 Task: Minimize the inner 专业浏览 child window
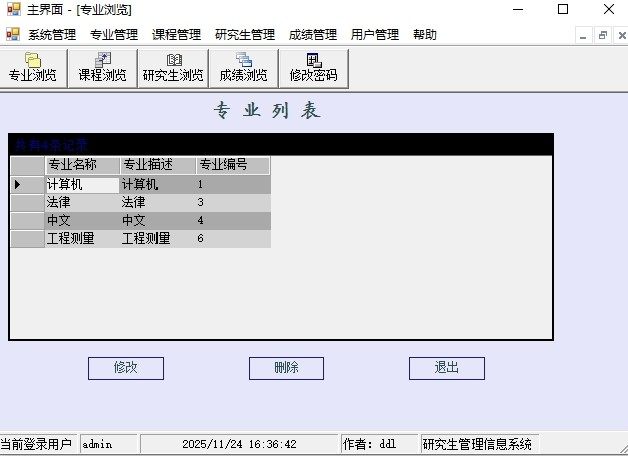click(584, 36)
